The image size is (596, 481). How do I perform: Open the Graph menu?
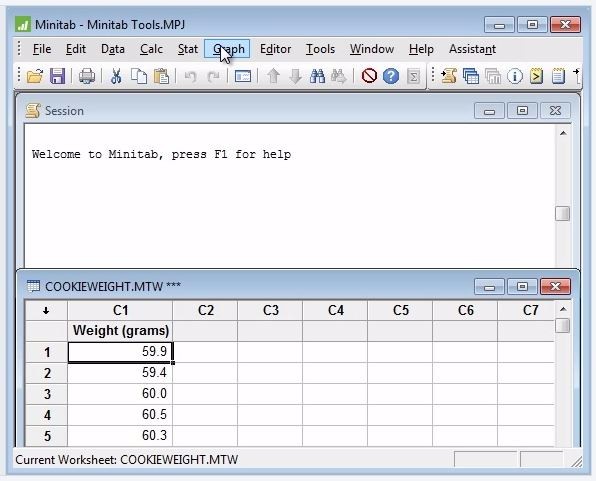tap(227, 49)
